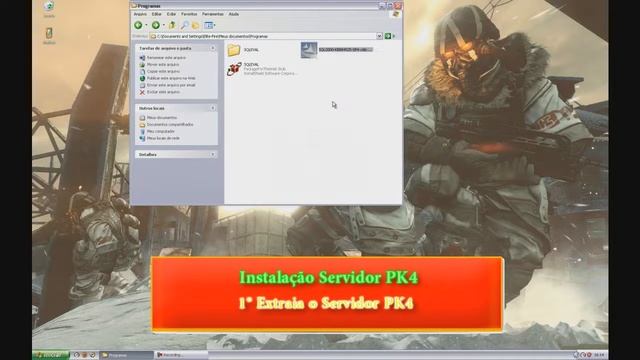Open the Recycle Bin desktop icon
The width and height of the screenshot is (640, 360).
click(49, 6)
